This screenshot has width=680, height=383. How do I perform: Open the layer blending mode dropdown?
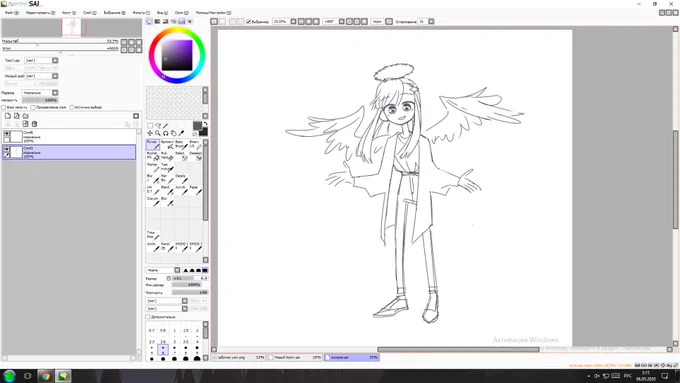pyautogui.click(x=55, y=93)
